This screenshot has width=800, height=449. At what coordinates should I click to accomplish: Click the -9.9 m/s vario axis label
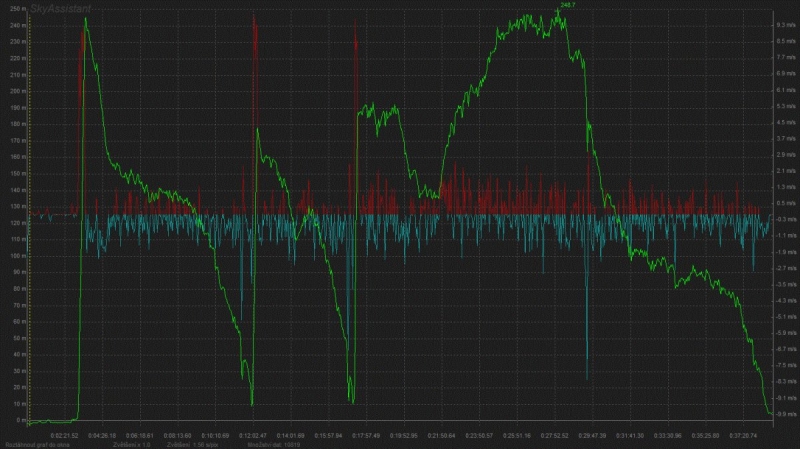(785, 413)
